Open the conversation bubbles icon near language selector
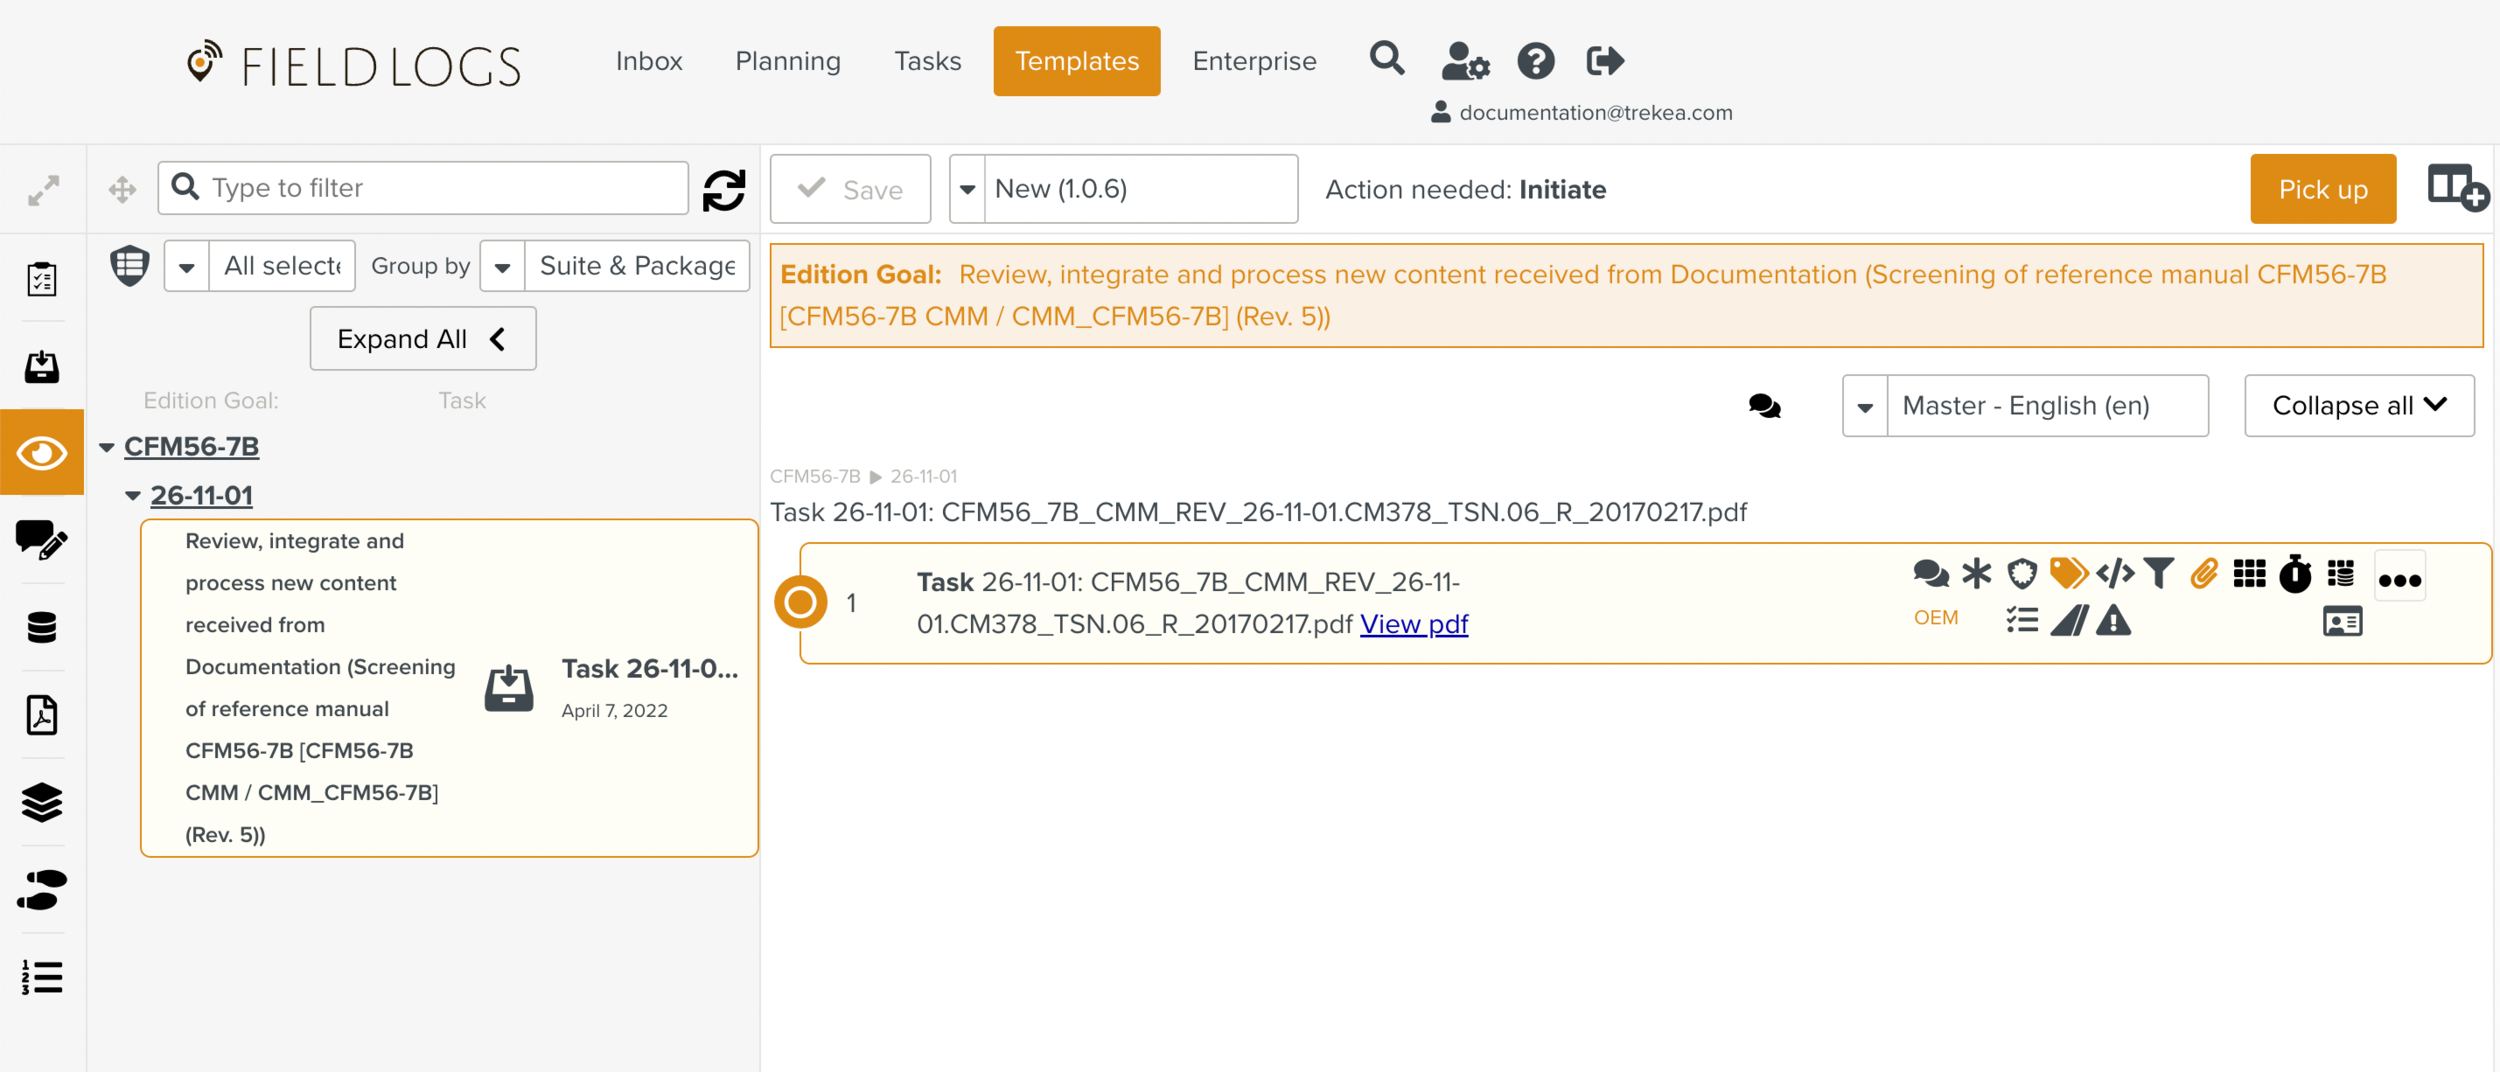Image resolution: width=2500 pixels, height=1072 pixels. pos(1764,406)
